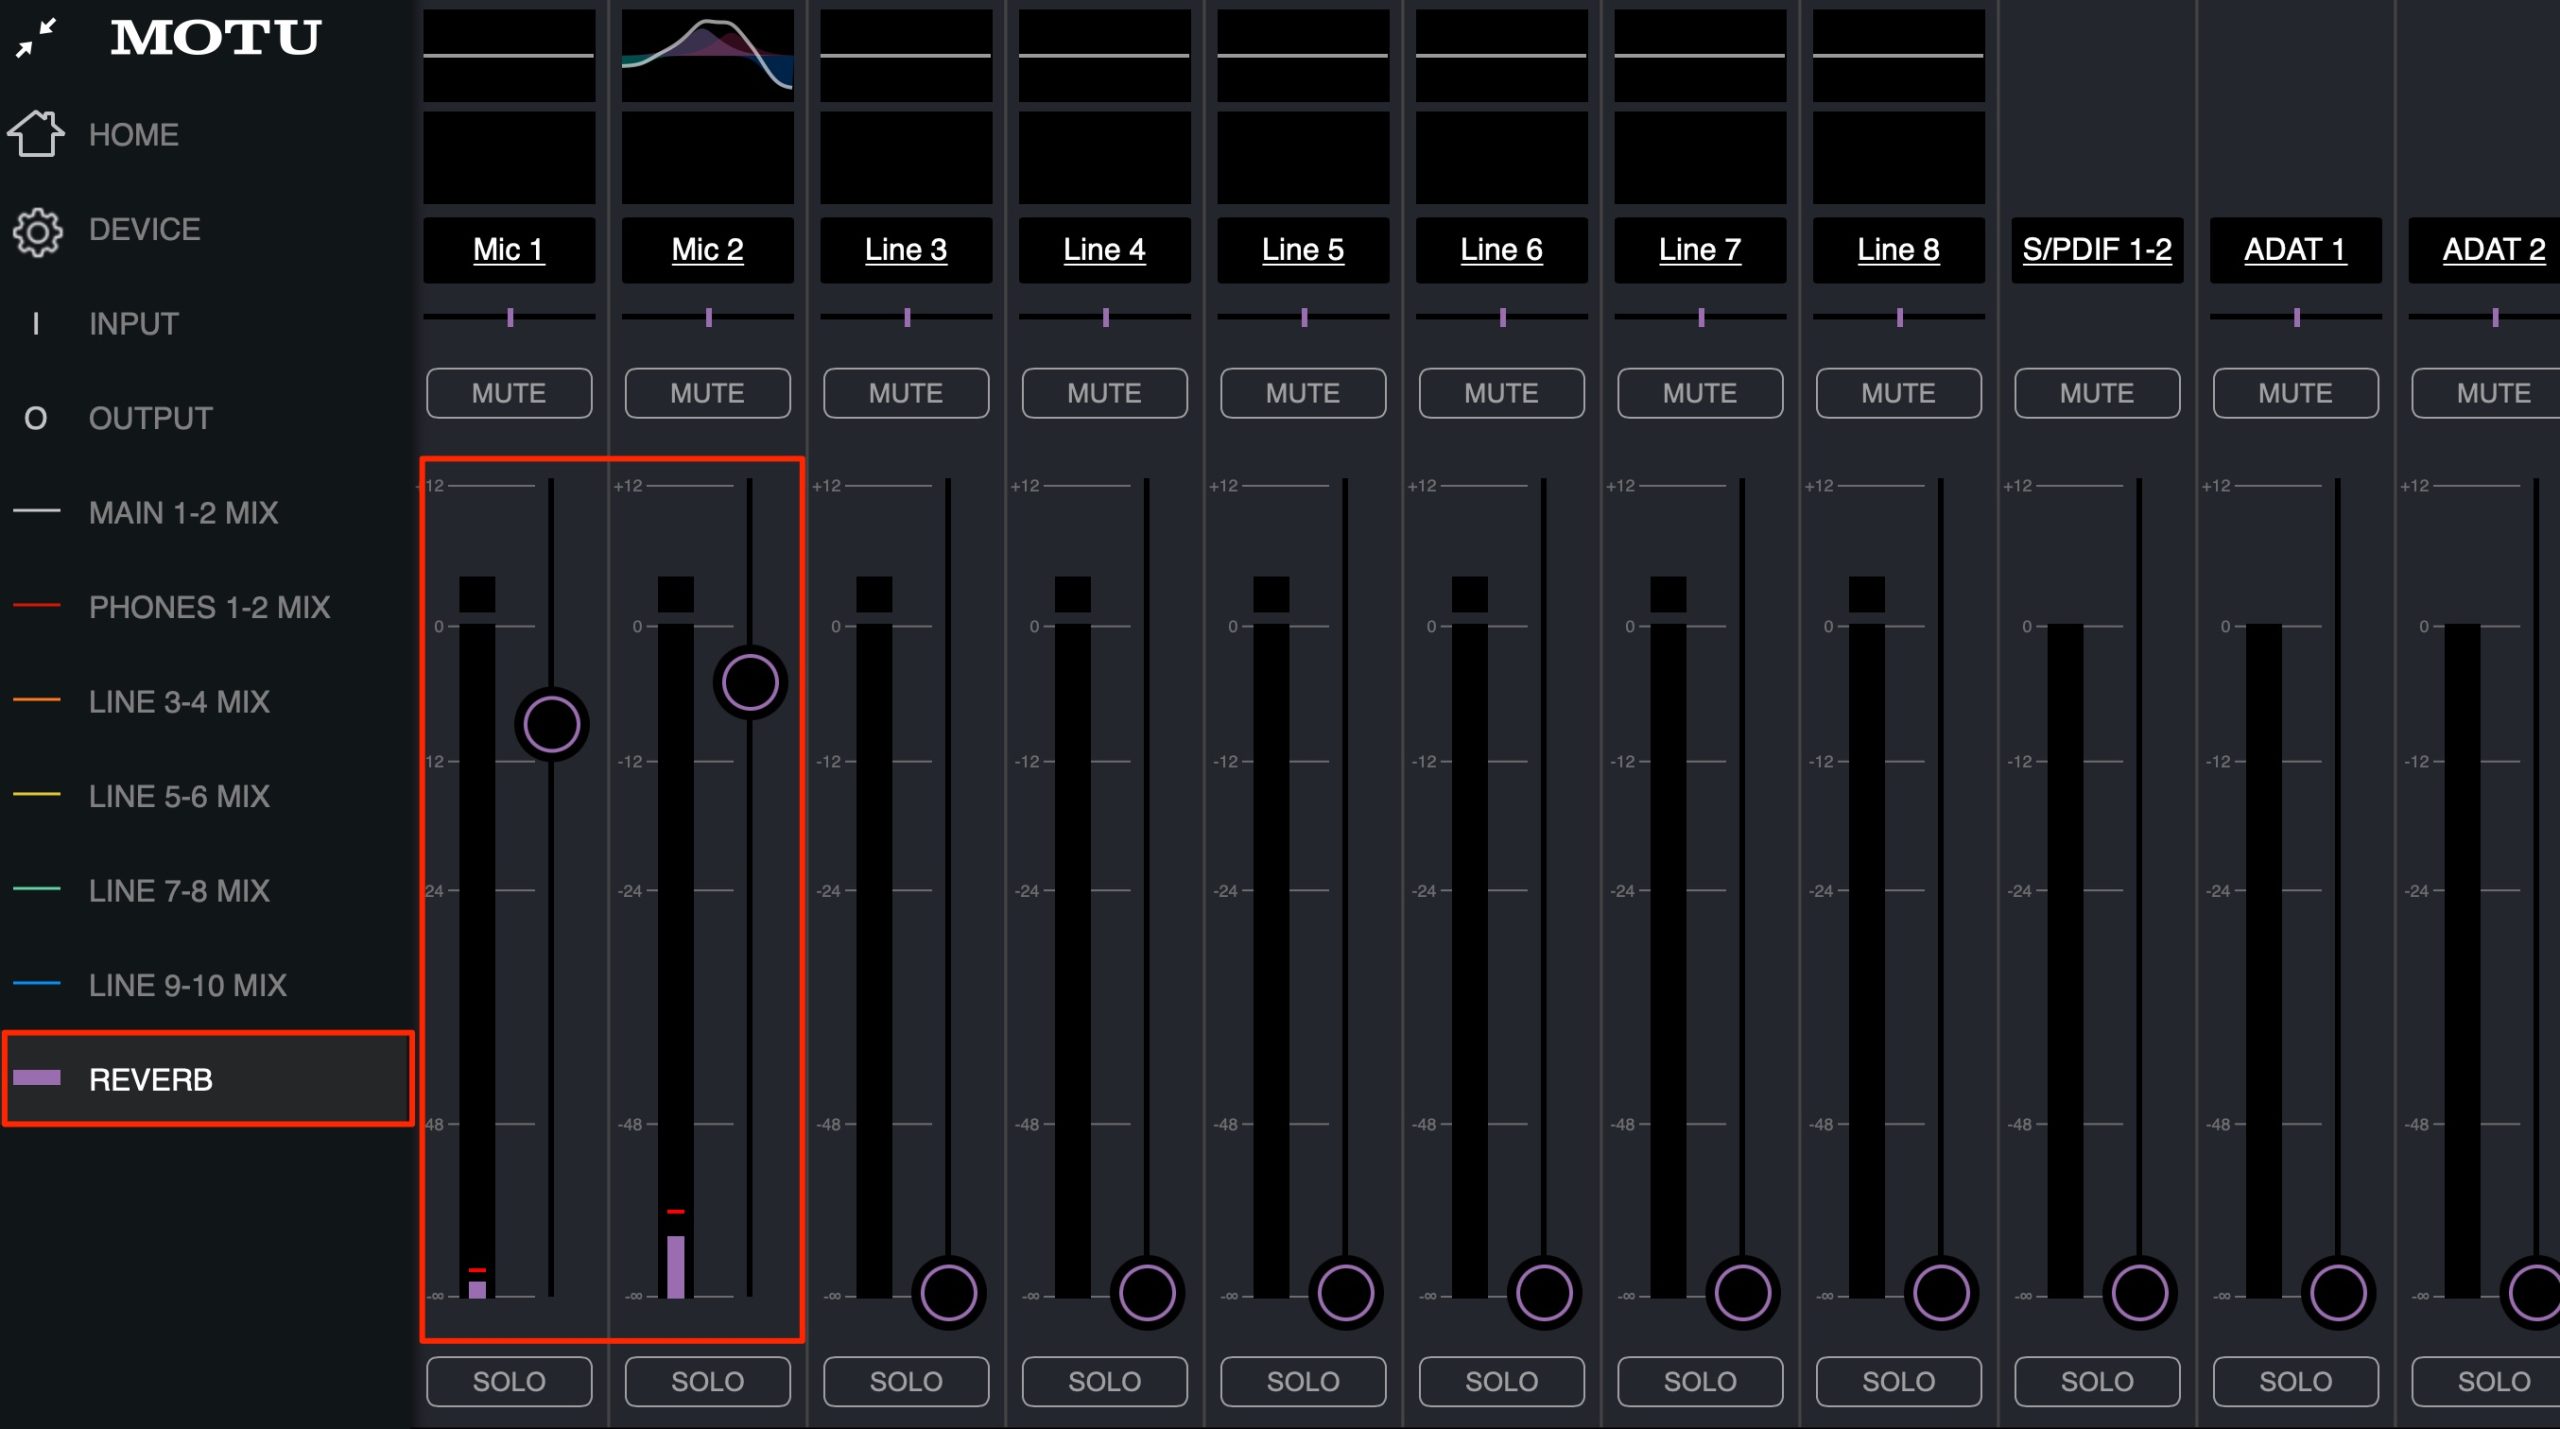Solo the Mic 2 channel
This screenshot has height=1429, width=2560.
click(x=708, y=1381)
